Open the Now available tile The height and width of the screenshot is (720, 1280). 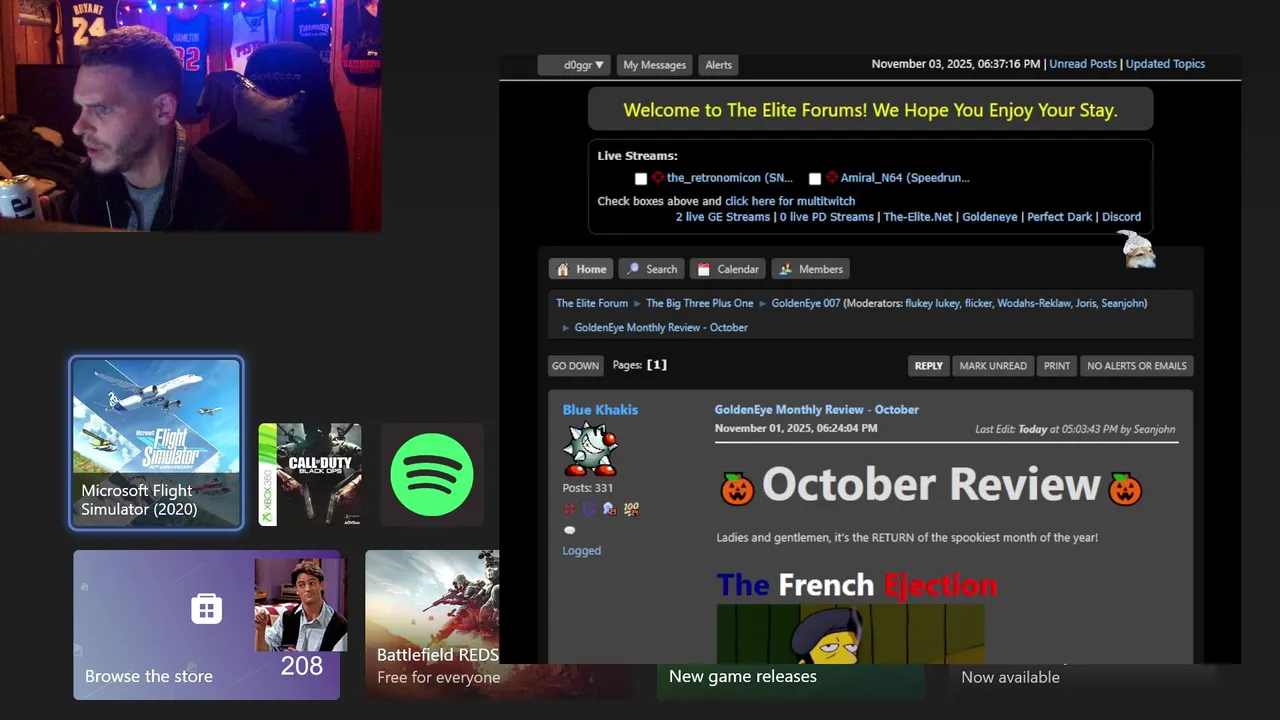tap(1083, 680)
